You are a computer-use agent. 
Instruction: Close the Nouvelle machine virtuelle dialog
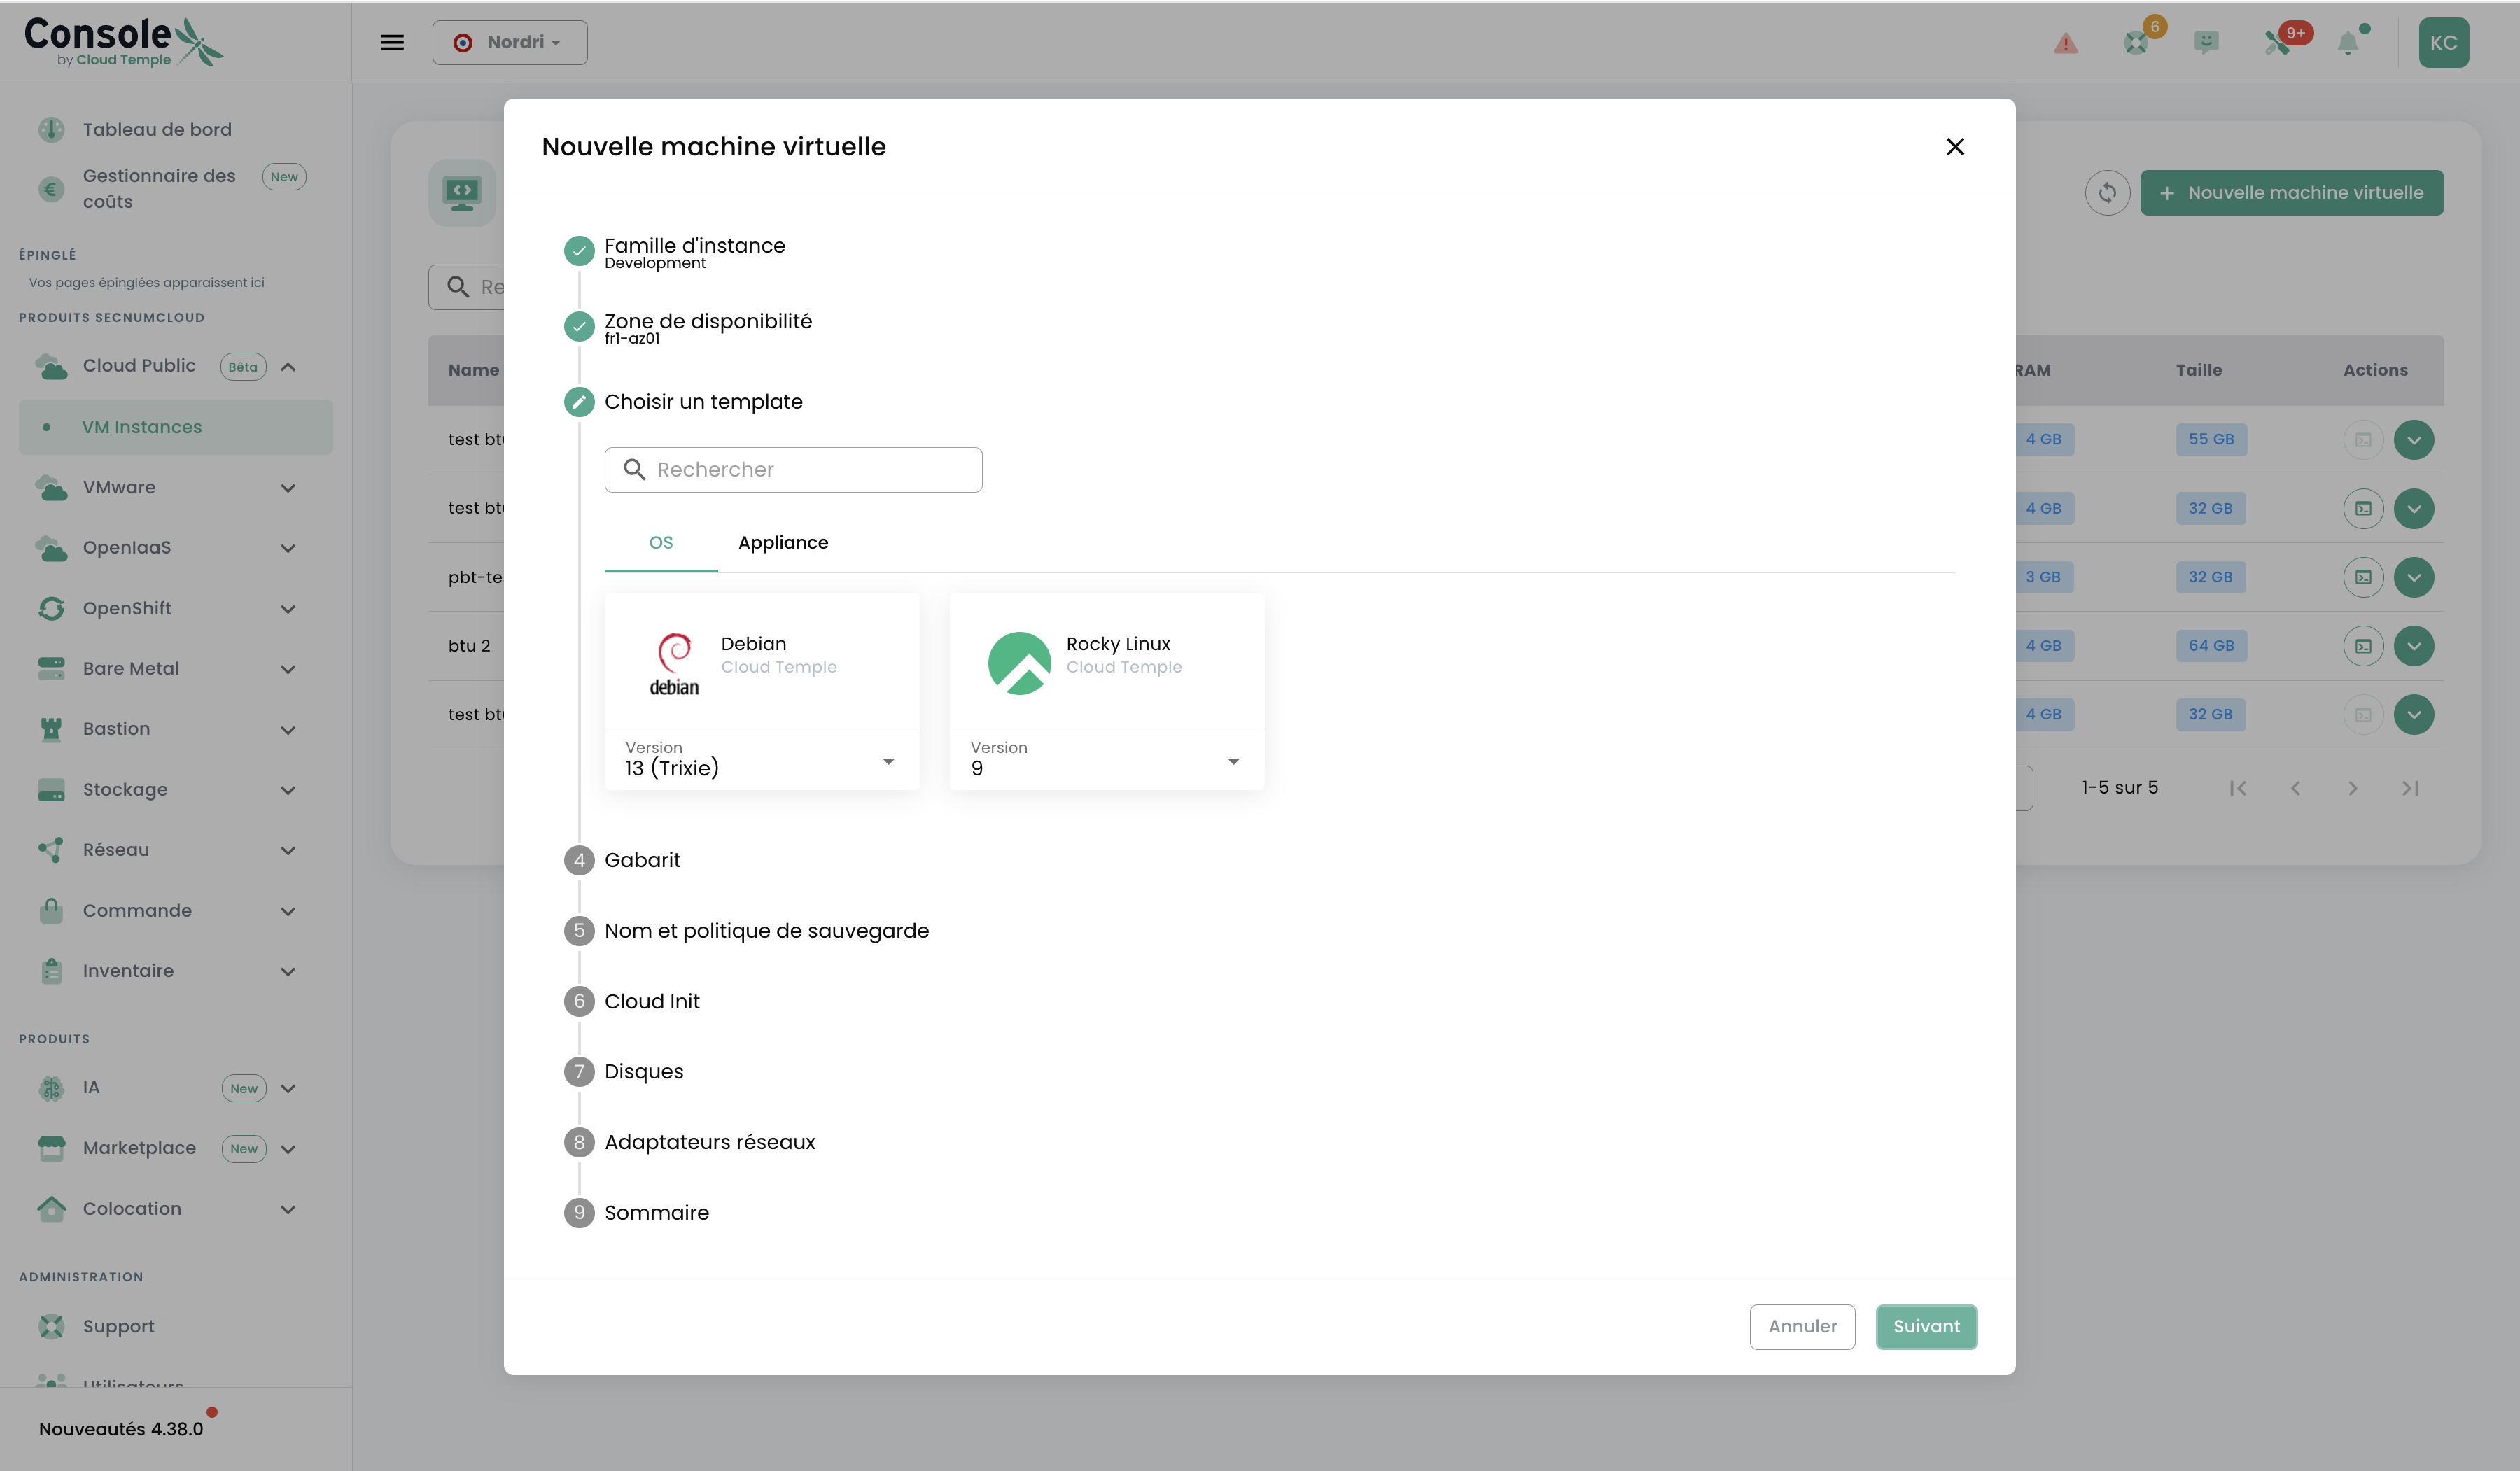pyautogui.click(x=1955, y=147)
